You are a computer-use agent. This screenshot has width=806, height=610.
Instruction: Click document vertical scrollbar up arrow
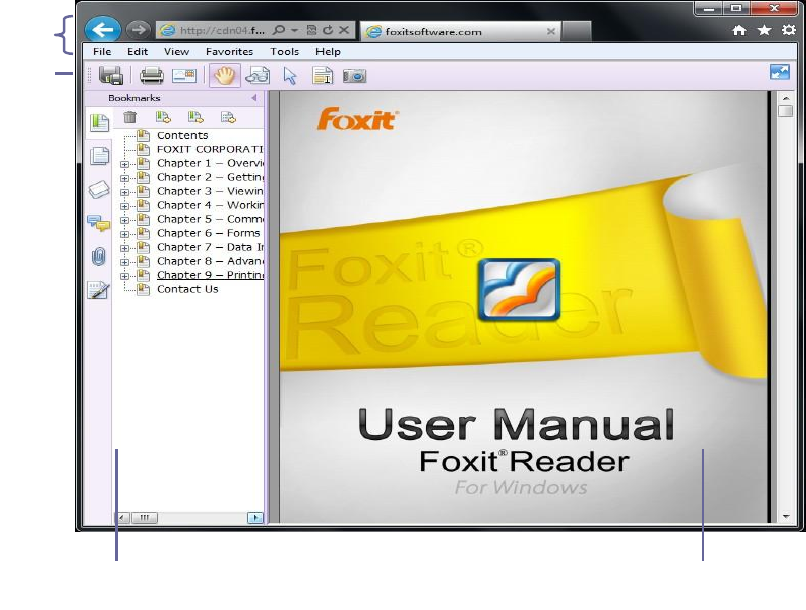785,98
